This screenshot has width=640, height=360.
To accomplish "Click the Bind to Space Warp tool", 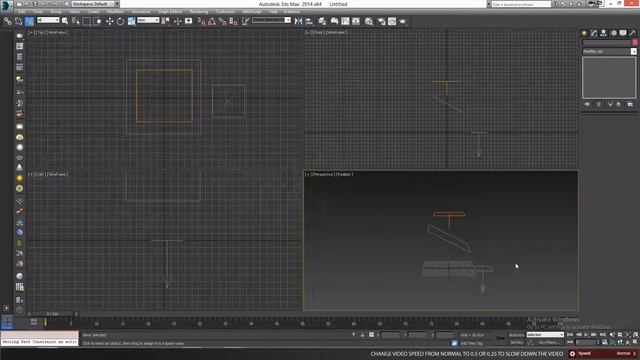I will pos(29,21).
